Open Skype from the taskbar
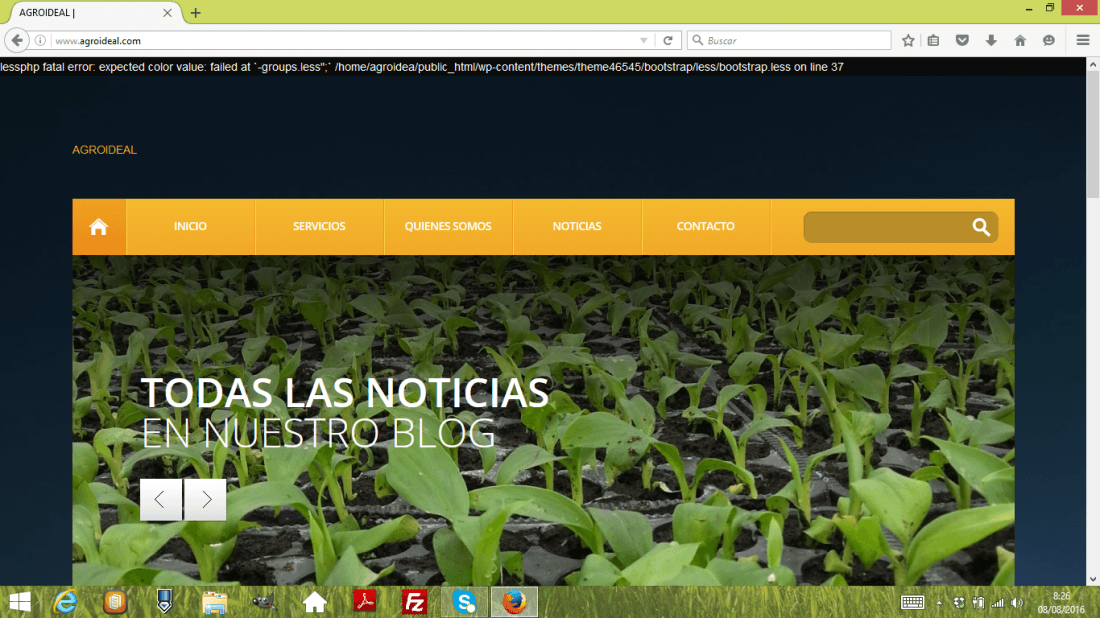1100x618 pixels. point(464,602)
